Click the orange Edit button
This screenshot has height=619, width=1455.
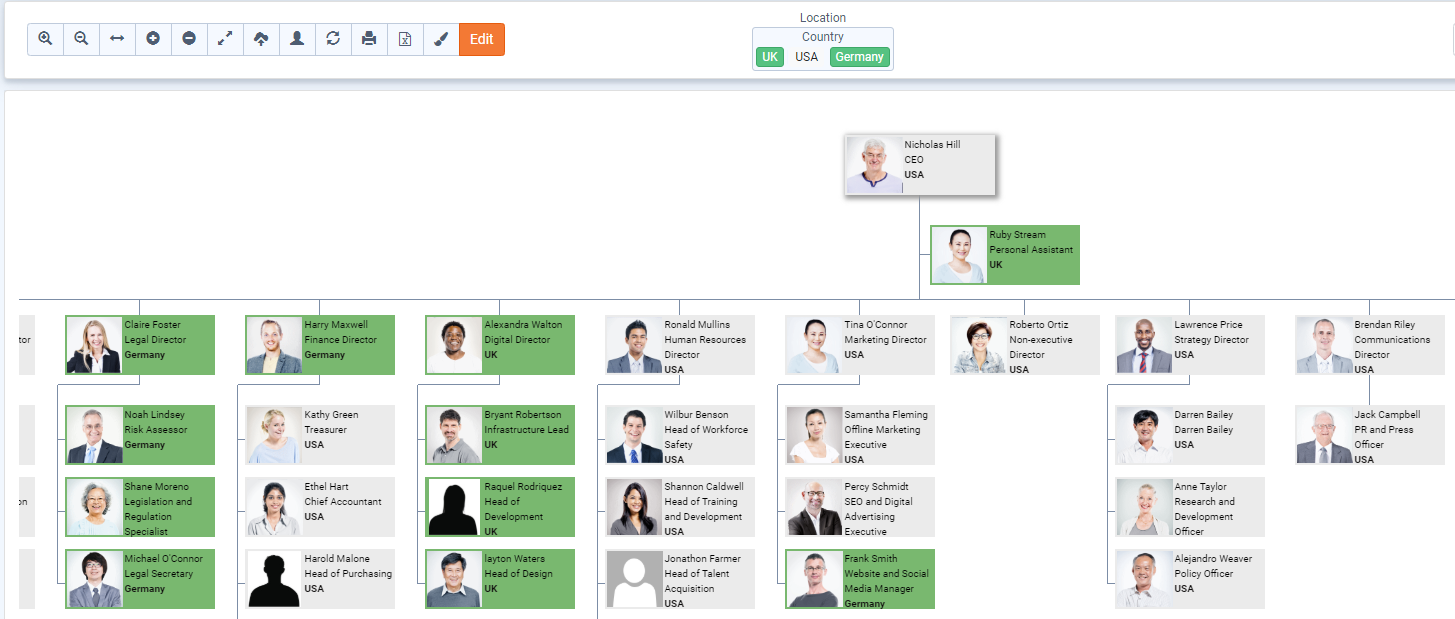pyautogui.click(x=482, y=39)
